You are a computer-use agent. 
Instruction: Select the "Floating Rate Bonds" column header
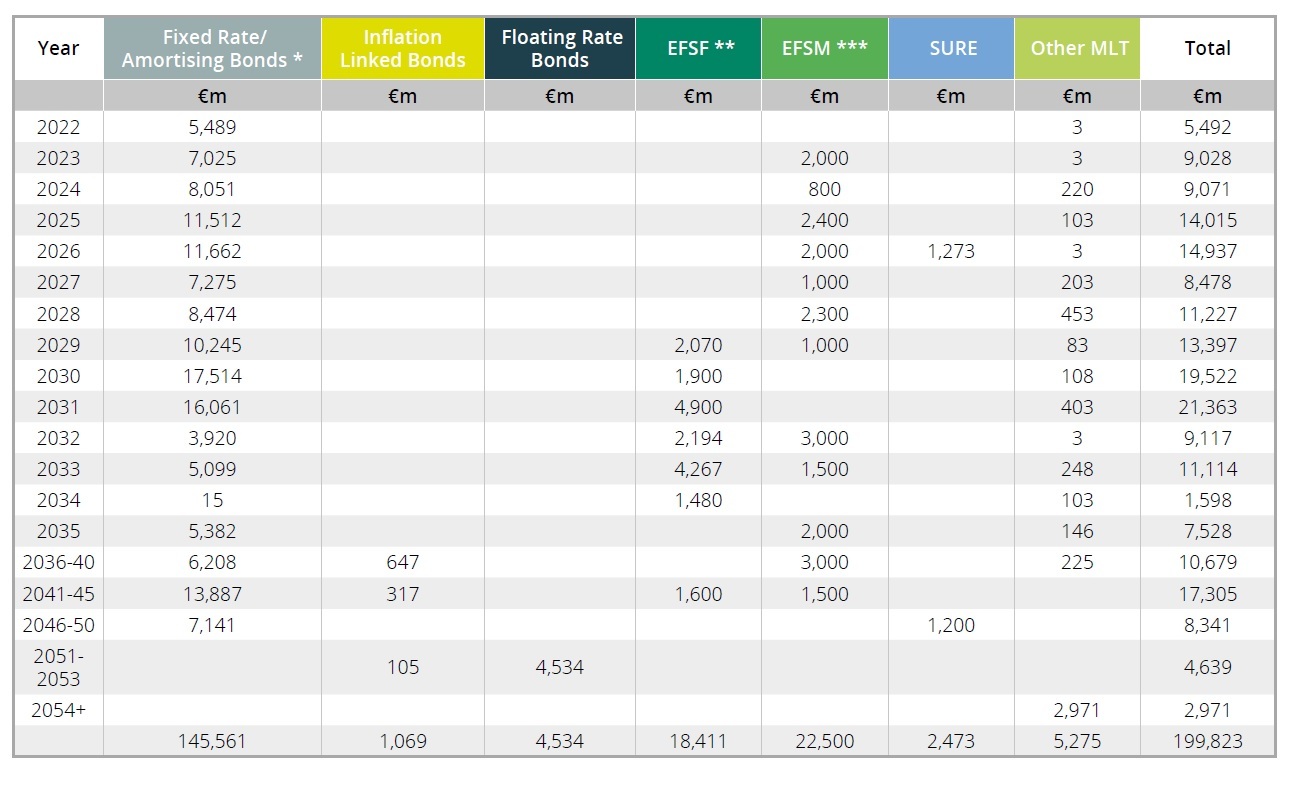560,48
